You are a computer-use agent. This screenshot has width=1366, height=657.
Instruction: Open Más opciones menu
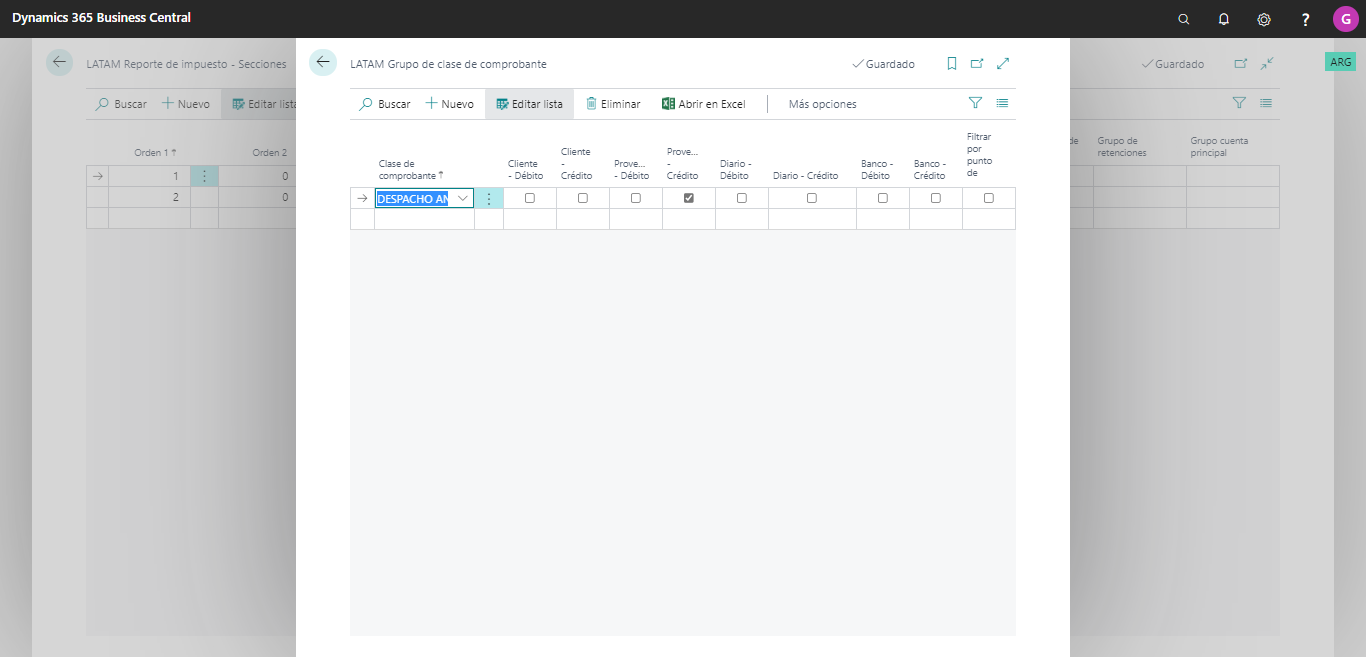coord(822,104)
